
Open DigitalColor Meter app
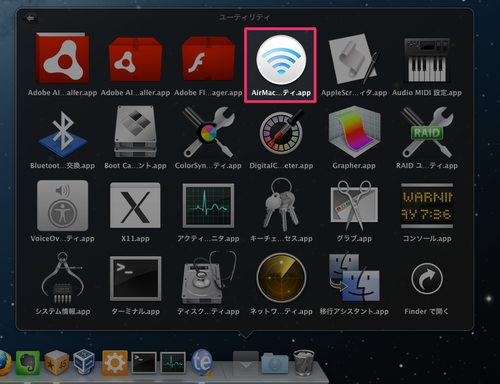click(x=281, y=132)
